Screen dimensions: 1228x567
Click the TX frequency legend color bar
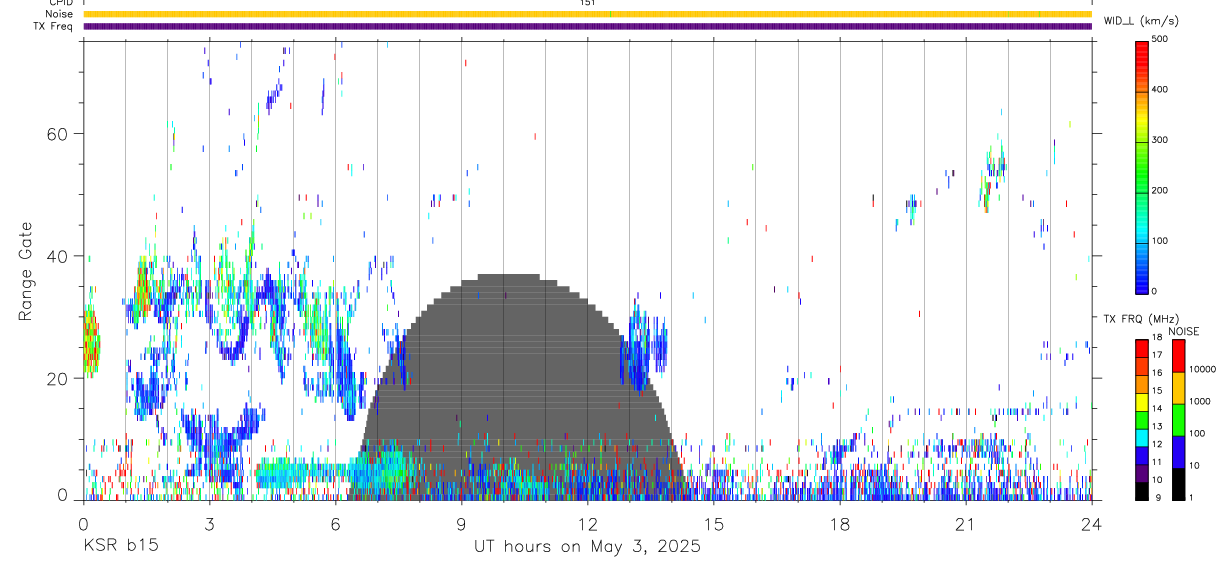(x=1141, y=419)
